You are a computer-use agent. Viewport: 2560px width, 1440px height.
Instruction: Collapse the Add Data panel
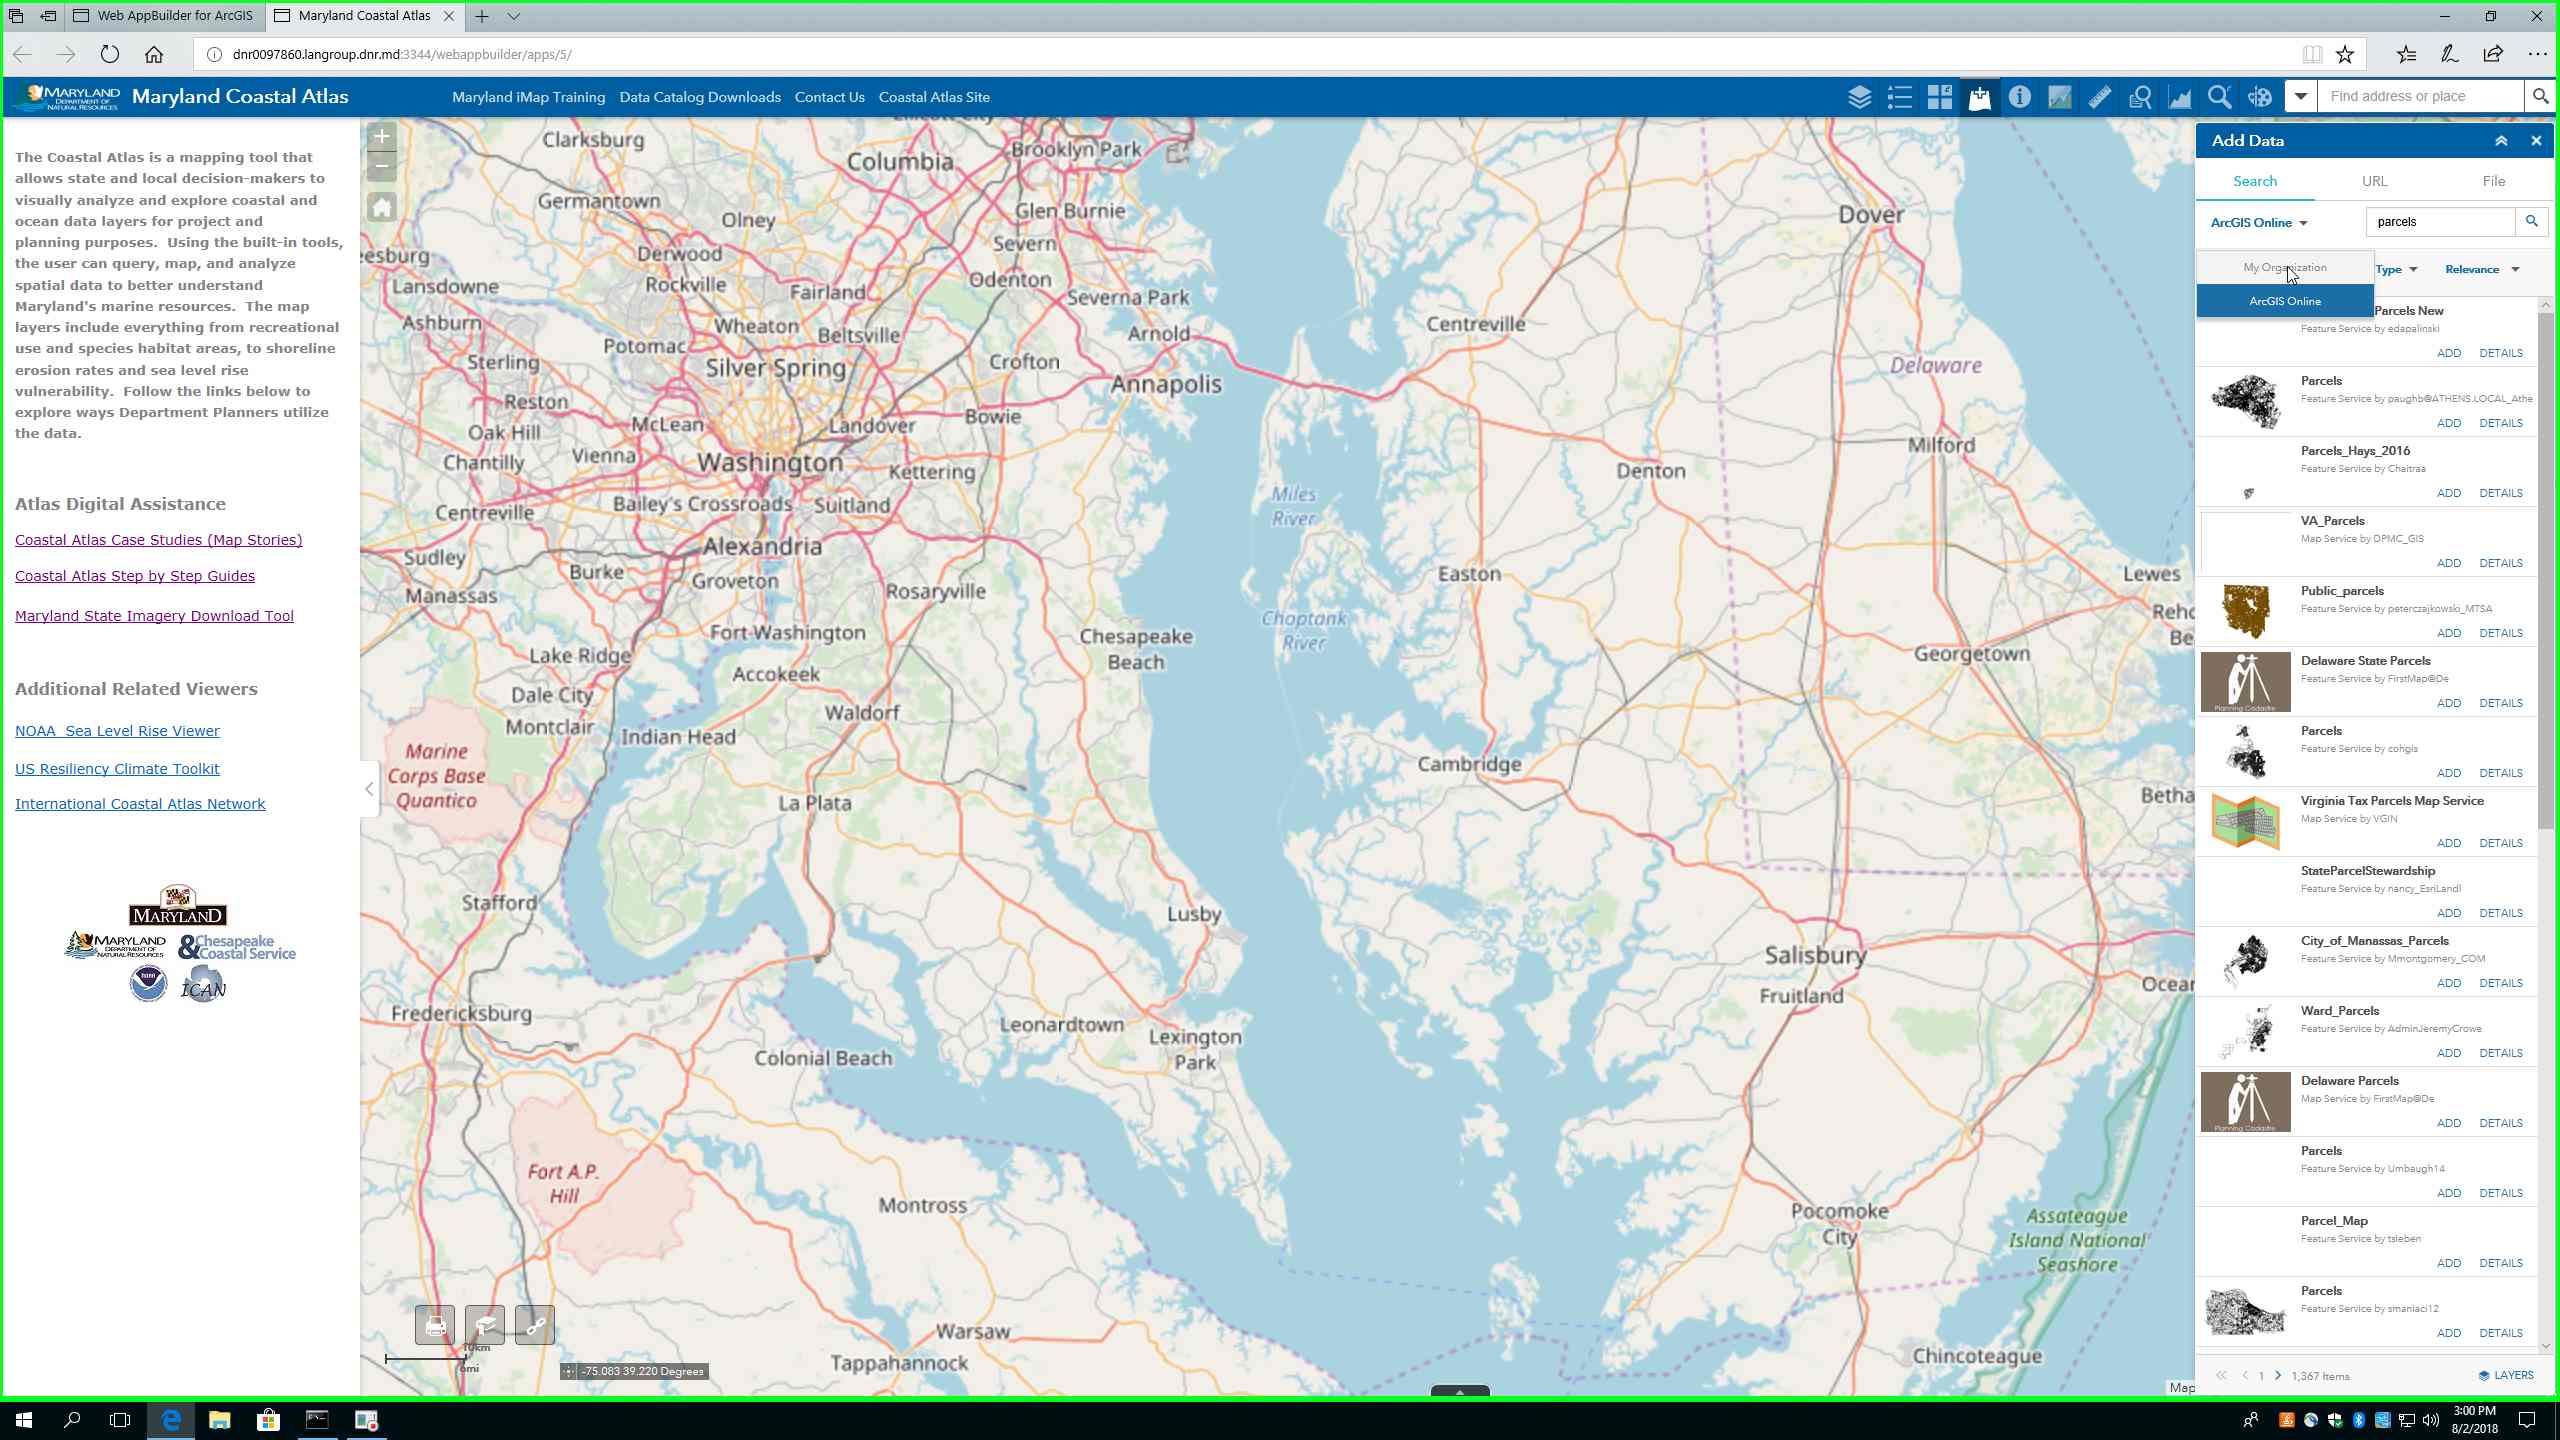click(2502, 140)
